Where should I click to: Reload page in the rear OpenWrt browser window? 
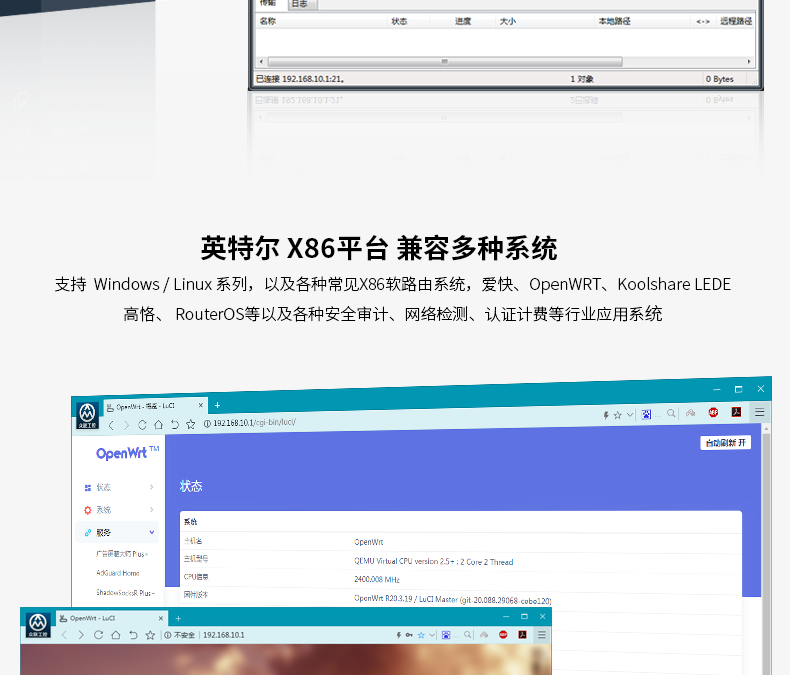pyautogui.click(x=142, y=425)
